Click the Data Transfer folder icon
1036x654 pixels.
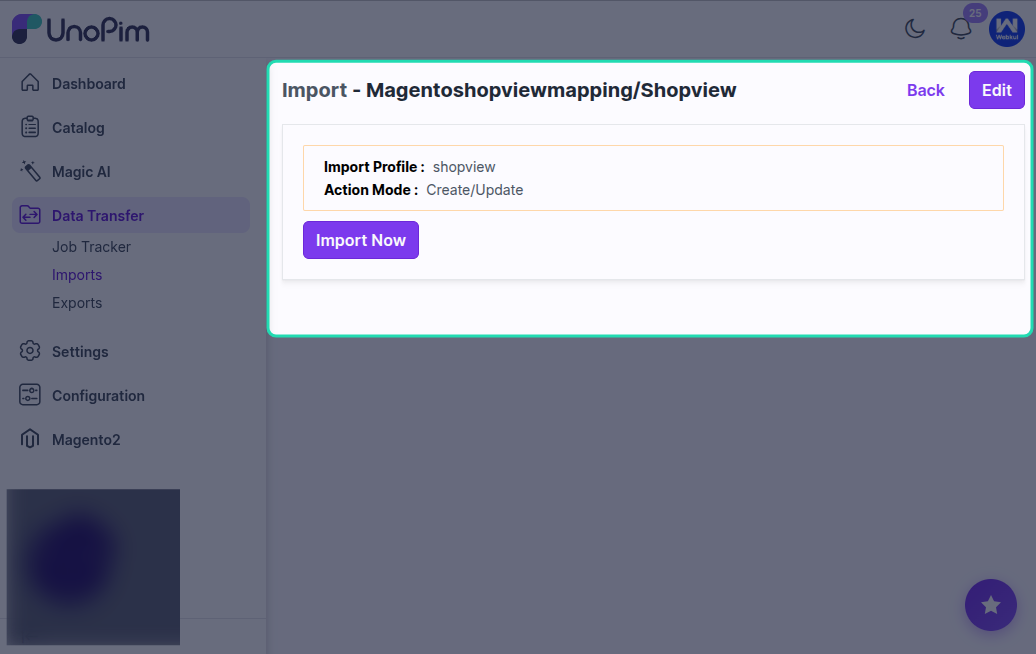(x=30, y=215)
